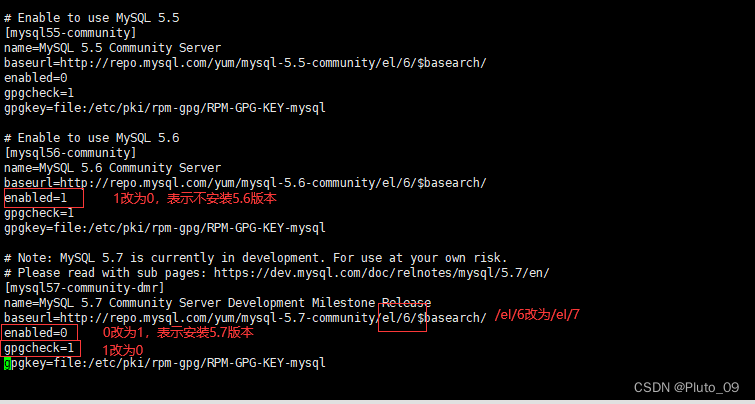Click 'name=MySQL 5.5 Community Server' line
The image size is (755, 404).
pos(113,48)
